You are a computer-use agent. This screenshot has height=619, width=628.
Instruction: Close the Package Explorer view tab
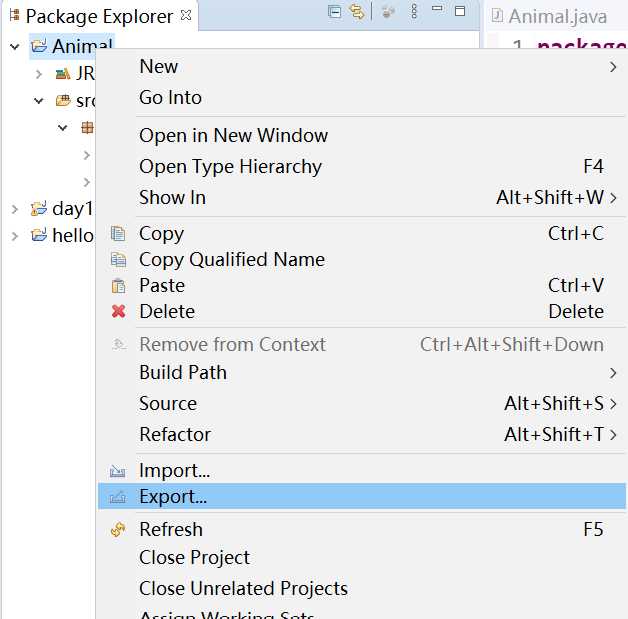(x=186, y=16)
